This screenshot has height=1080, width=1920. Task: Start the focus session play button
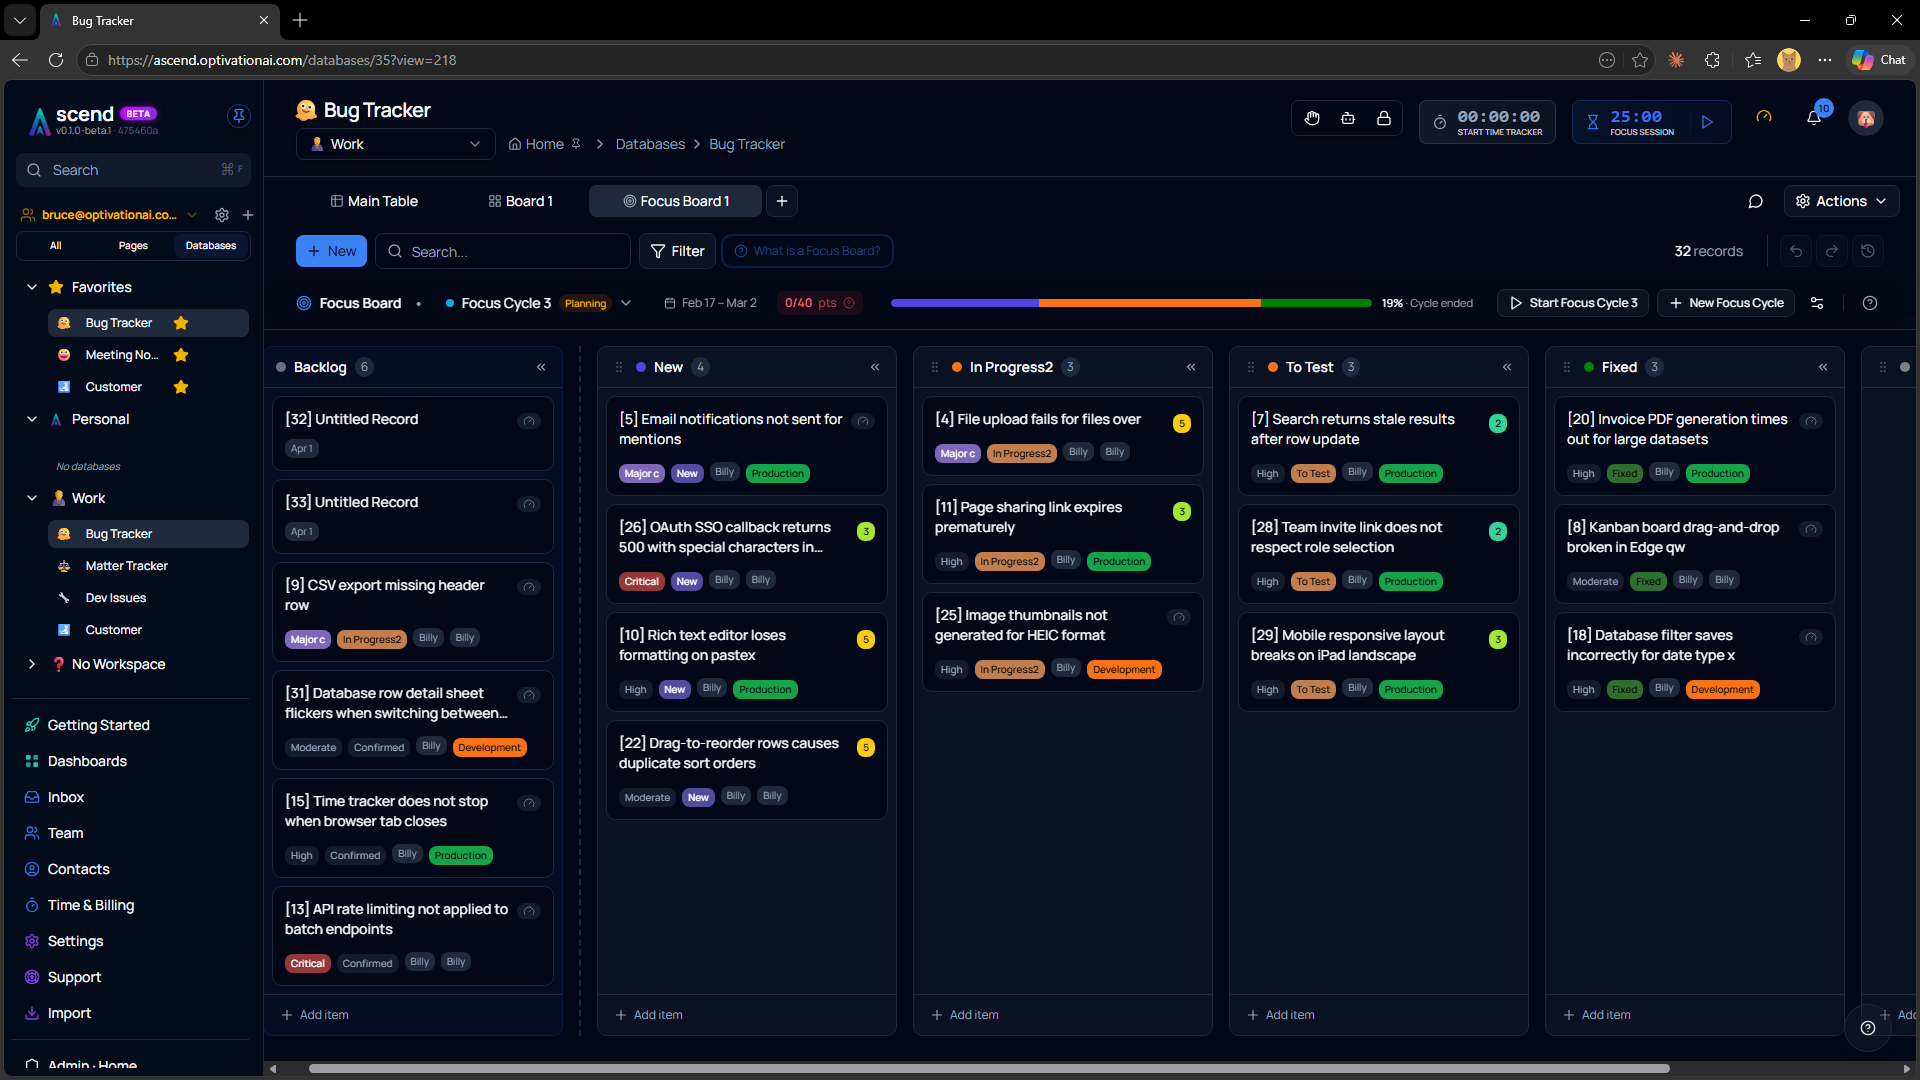[1707, 122]
